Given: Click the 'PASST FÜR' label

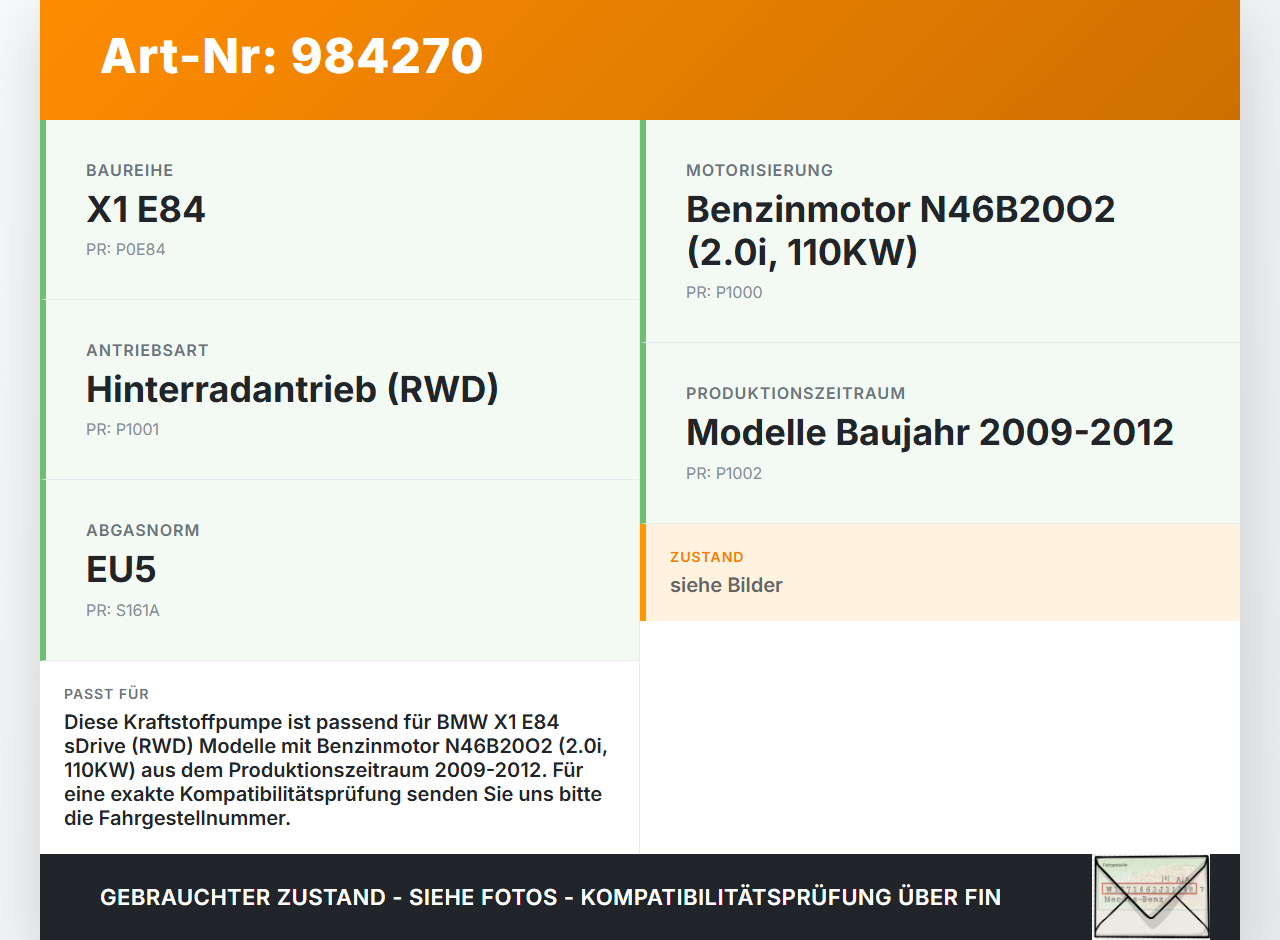Looking at the screenshot, I should pyautogui.click(x=107, y=694).
